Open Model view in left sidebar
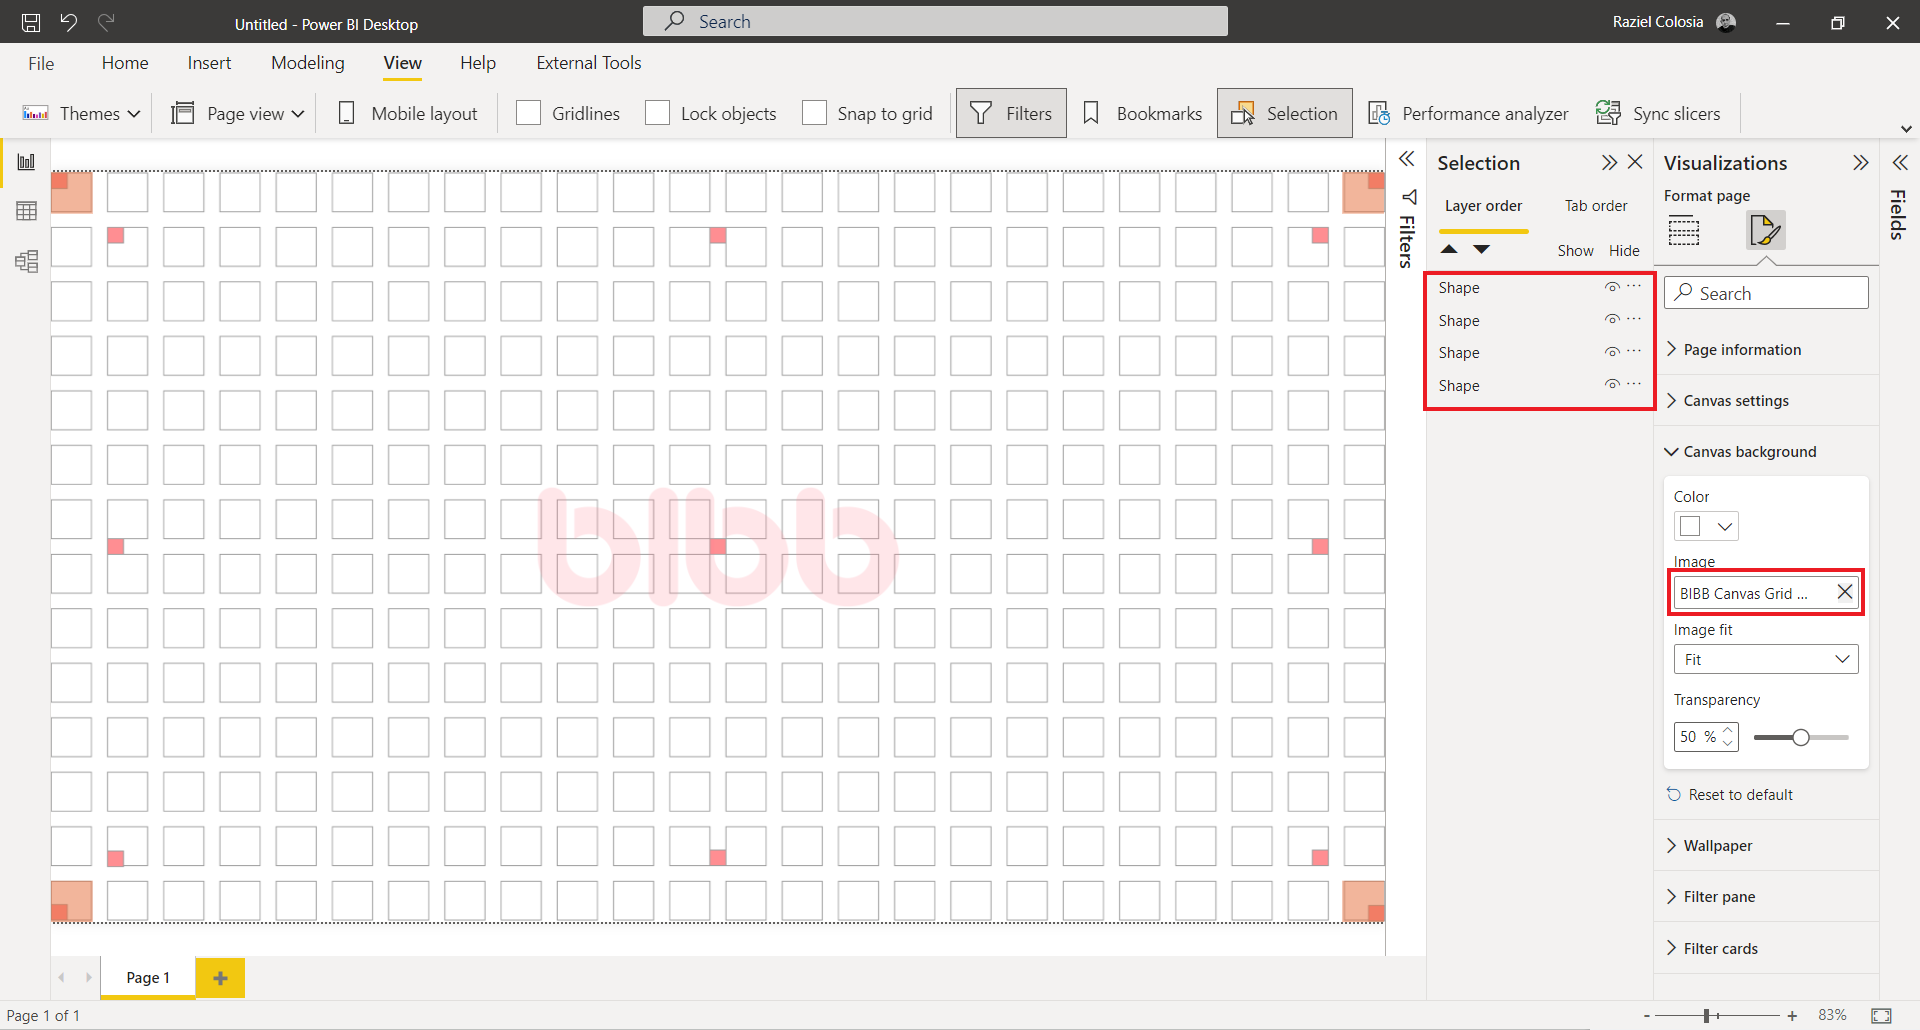1920x1030 pixels. [x=27, y=262]
